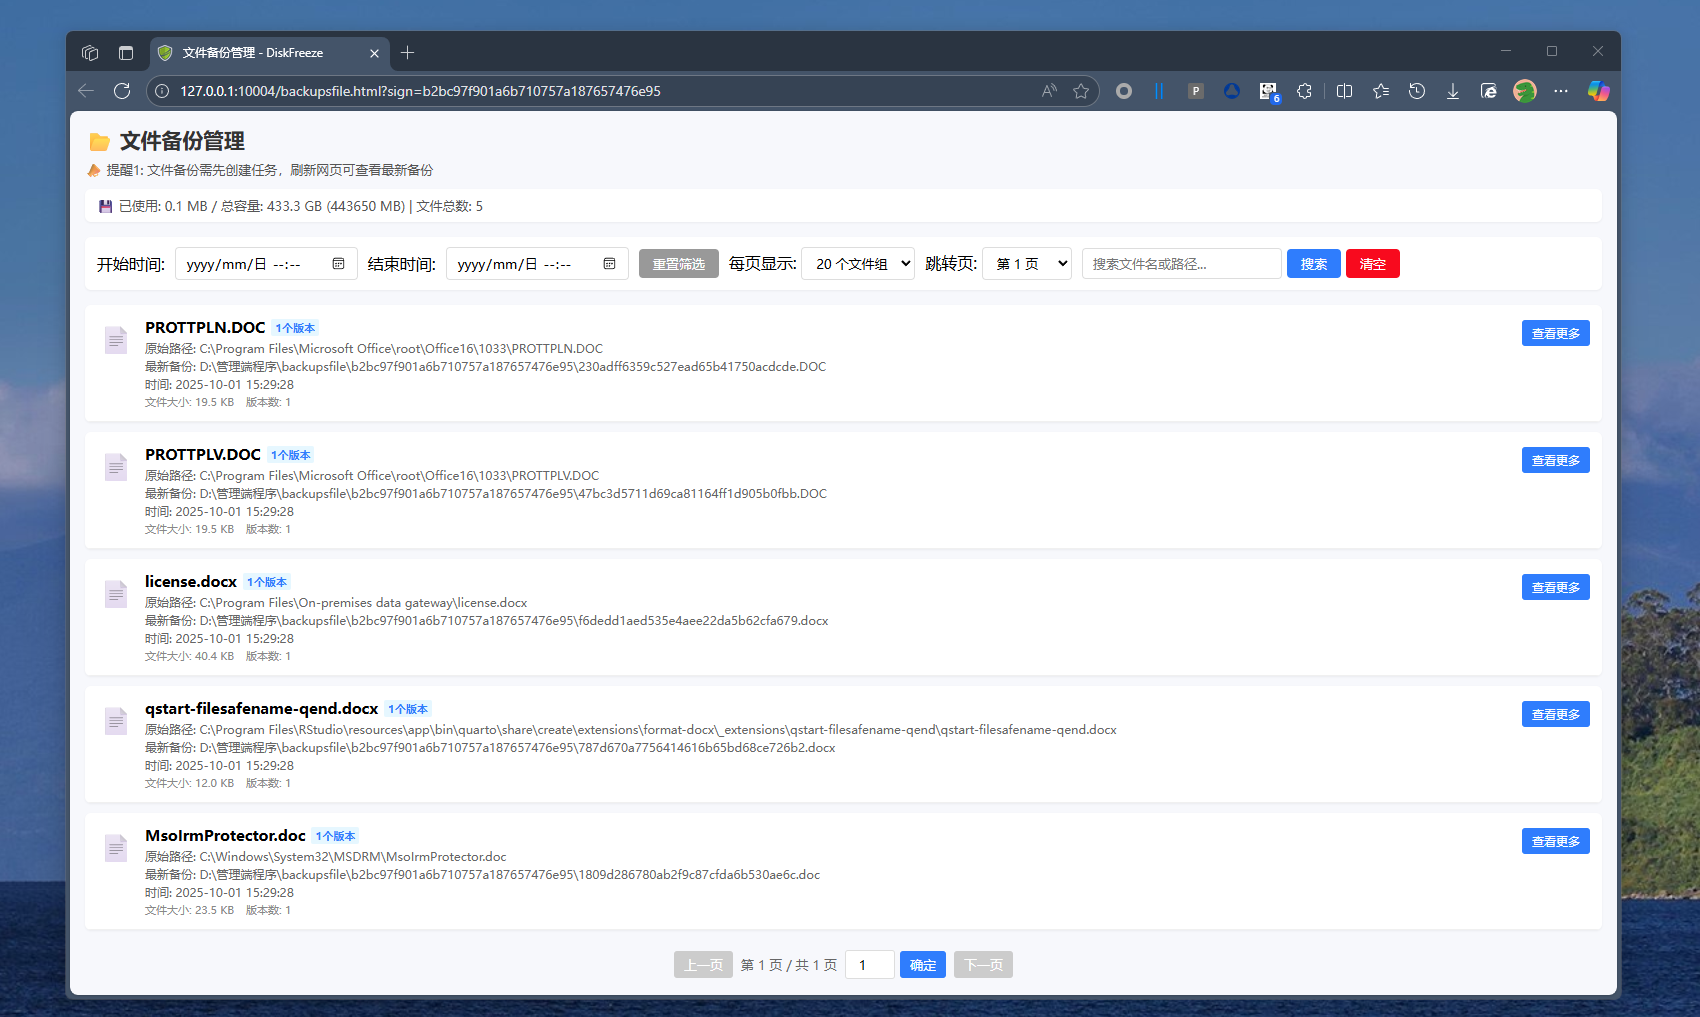Open a new browser tab
Viewport: 1700px width, 1017px height.
407,53
